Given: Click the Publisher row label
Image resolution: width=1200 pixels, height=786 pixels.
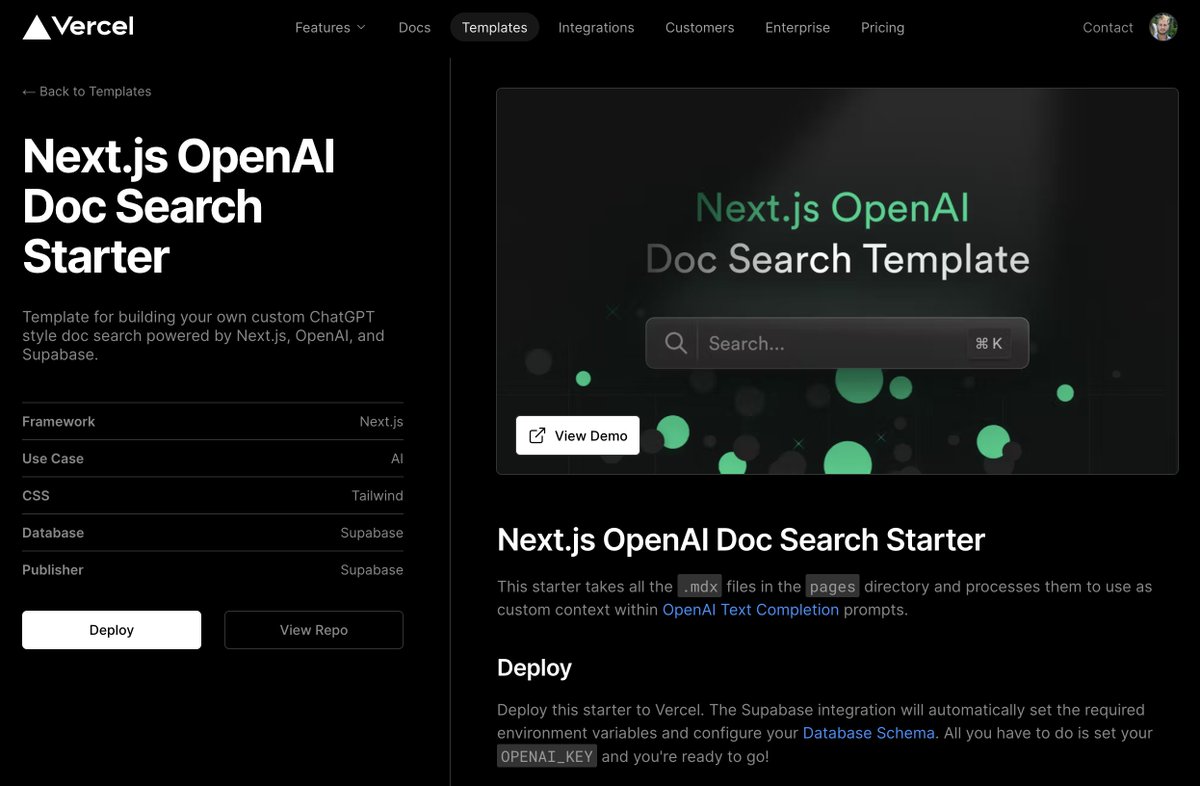Looking at the screenshot, I should (53, 569).
